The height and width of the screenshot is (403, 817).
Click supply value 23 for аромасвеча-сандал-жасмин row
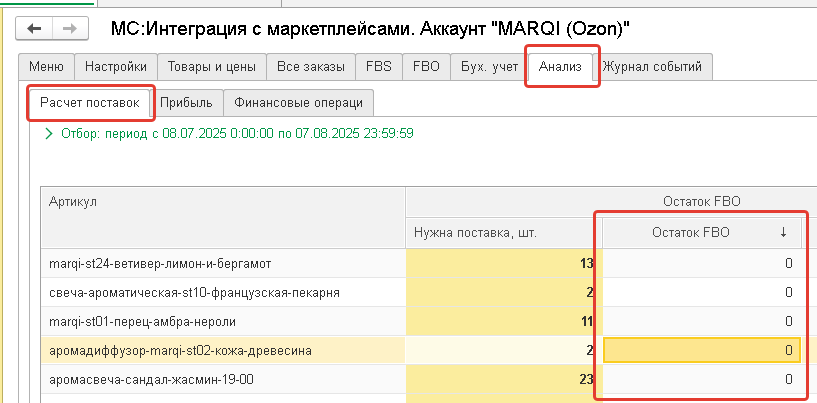(504, 380)
